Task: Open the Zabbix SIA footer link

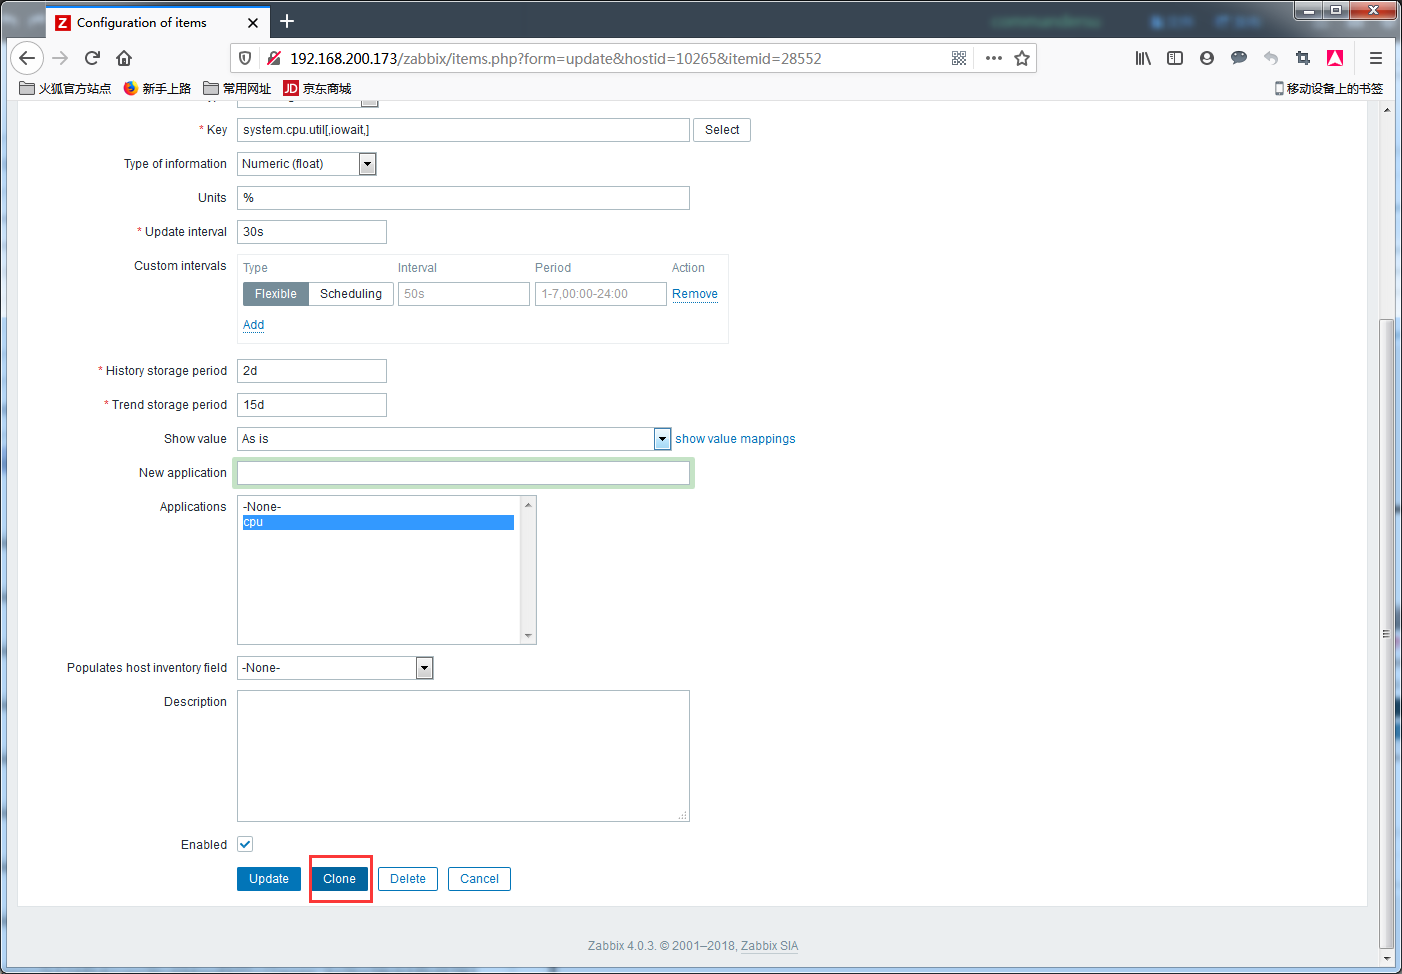Action: pyautogui.click(x=769, y=946)
